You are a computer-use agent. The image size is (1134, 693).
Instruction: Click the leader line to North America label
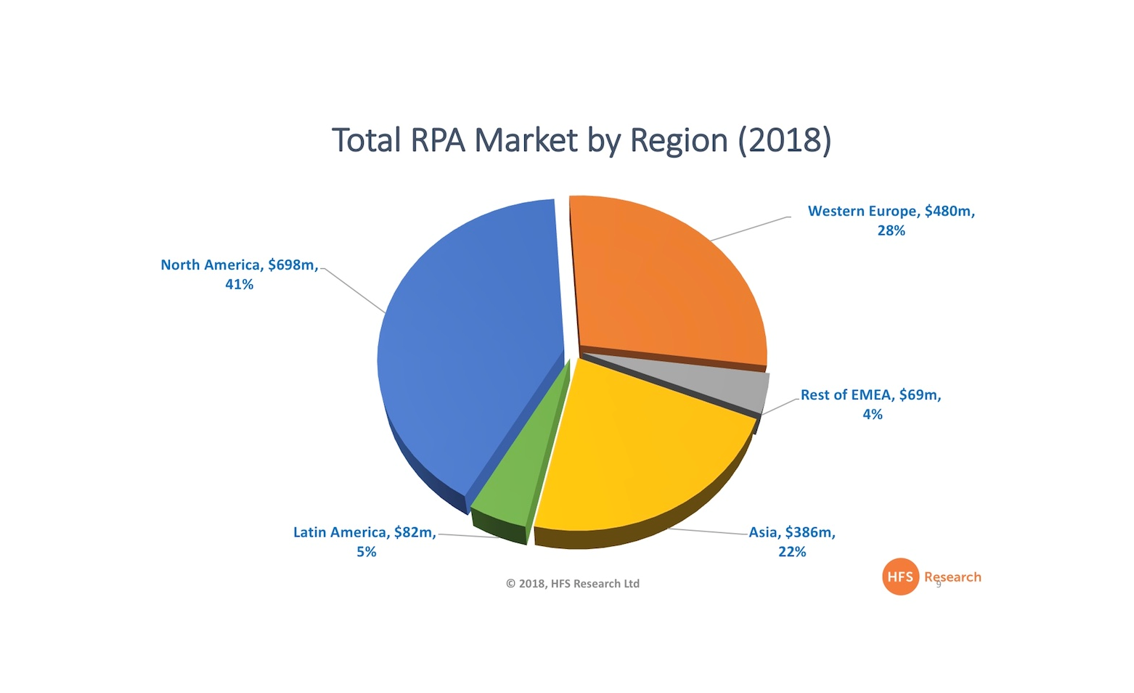(352, 290)
